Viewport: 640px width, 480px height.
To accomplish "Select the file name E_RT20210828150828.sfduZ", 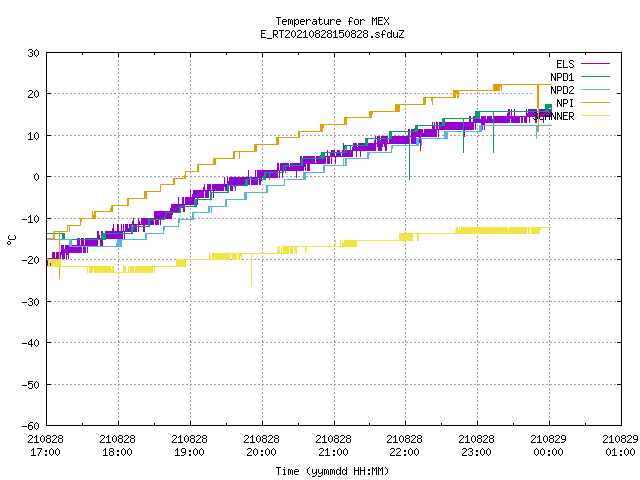I will [332, 34].
